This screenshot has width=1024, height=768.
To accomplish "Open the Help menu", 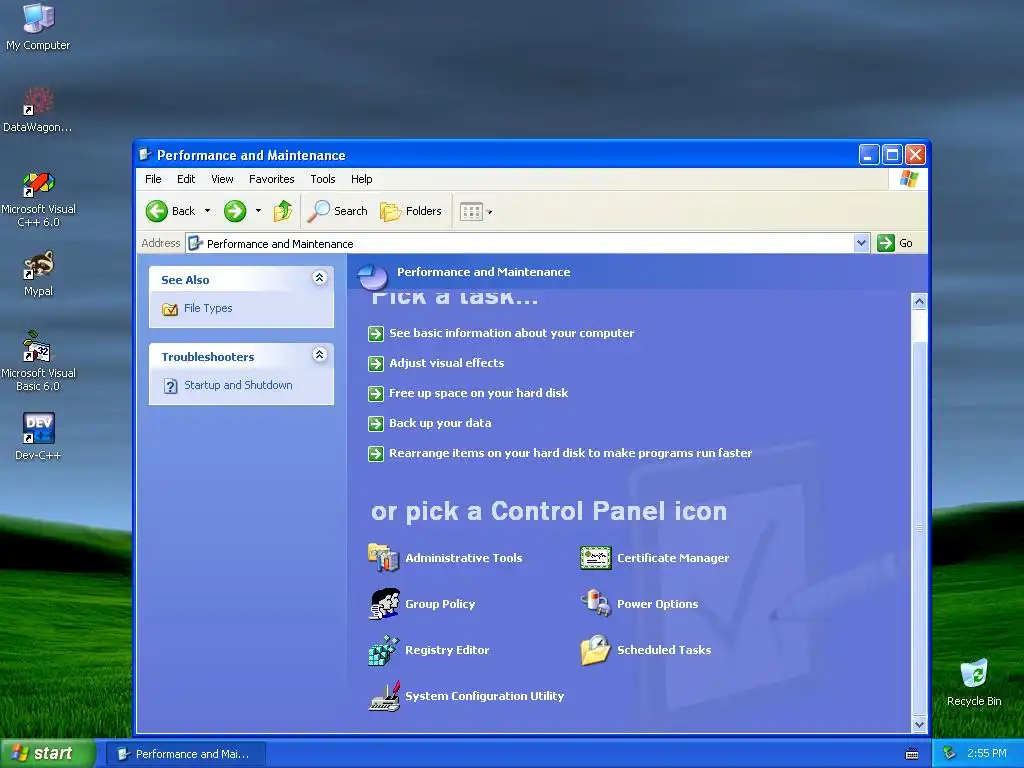I will pyautogui.click(x=361, y=179).
